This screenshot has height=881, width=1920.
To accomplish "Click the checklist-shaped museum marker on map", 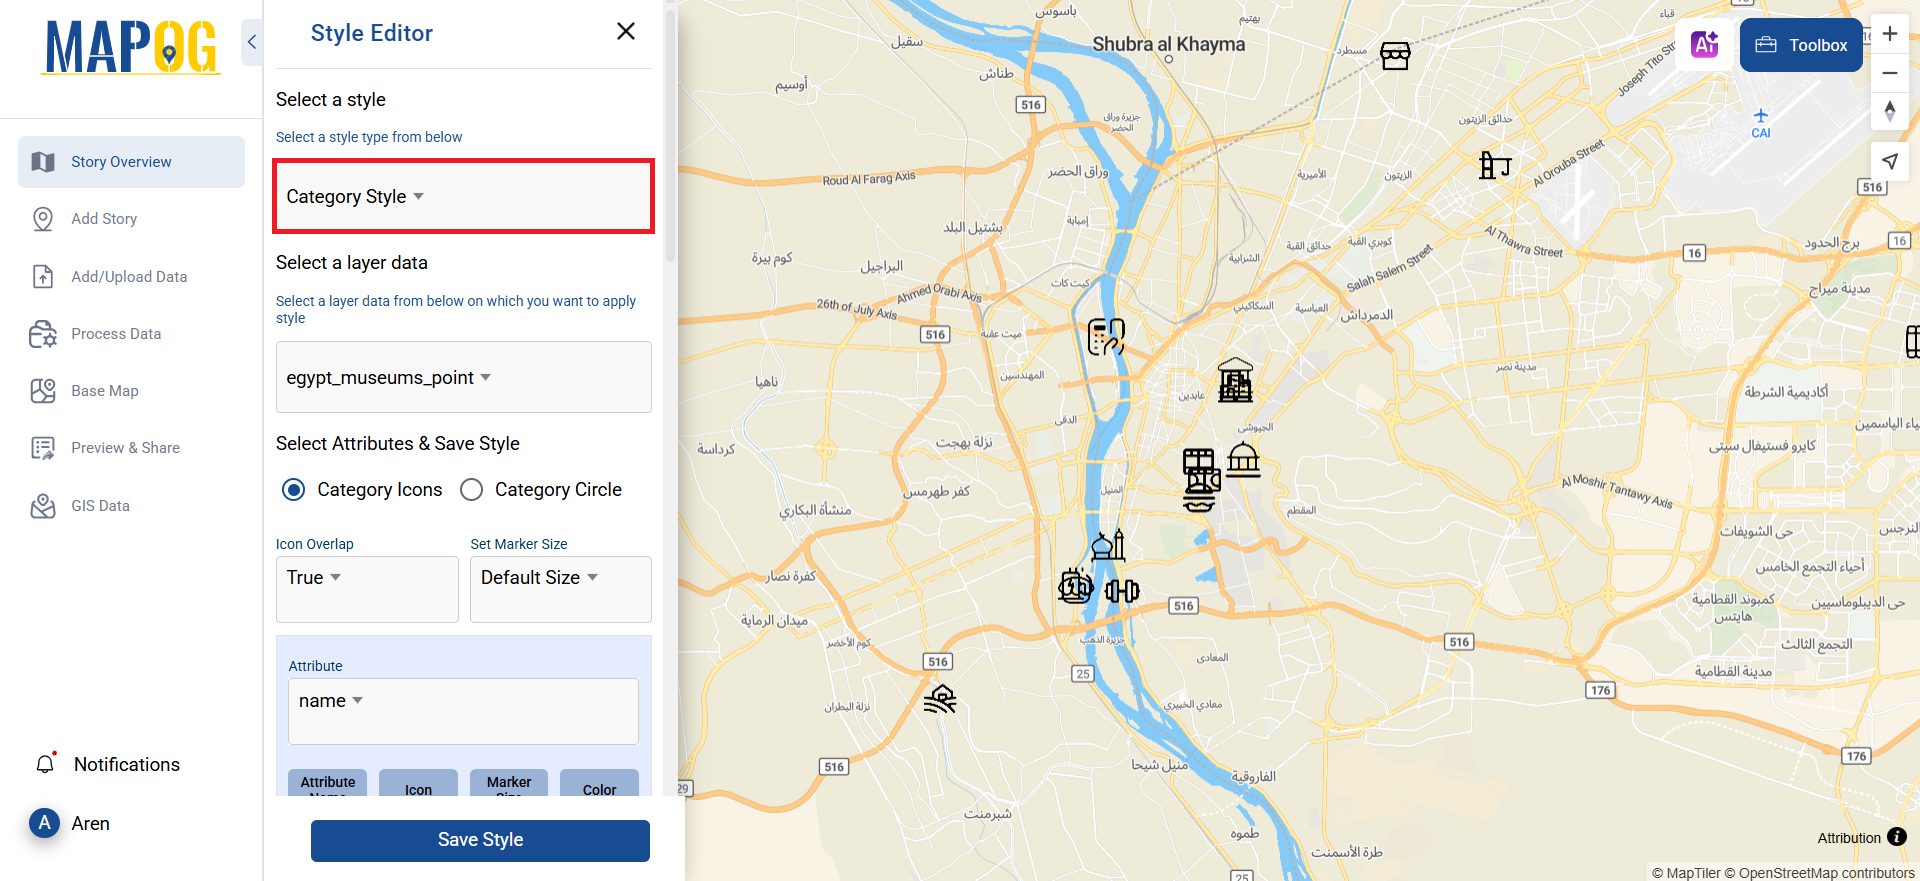I will click(1106, 337).
